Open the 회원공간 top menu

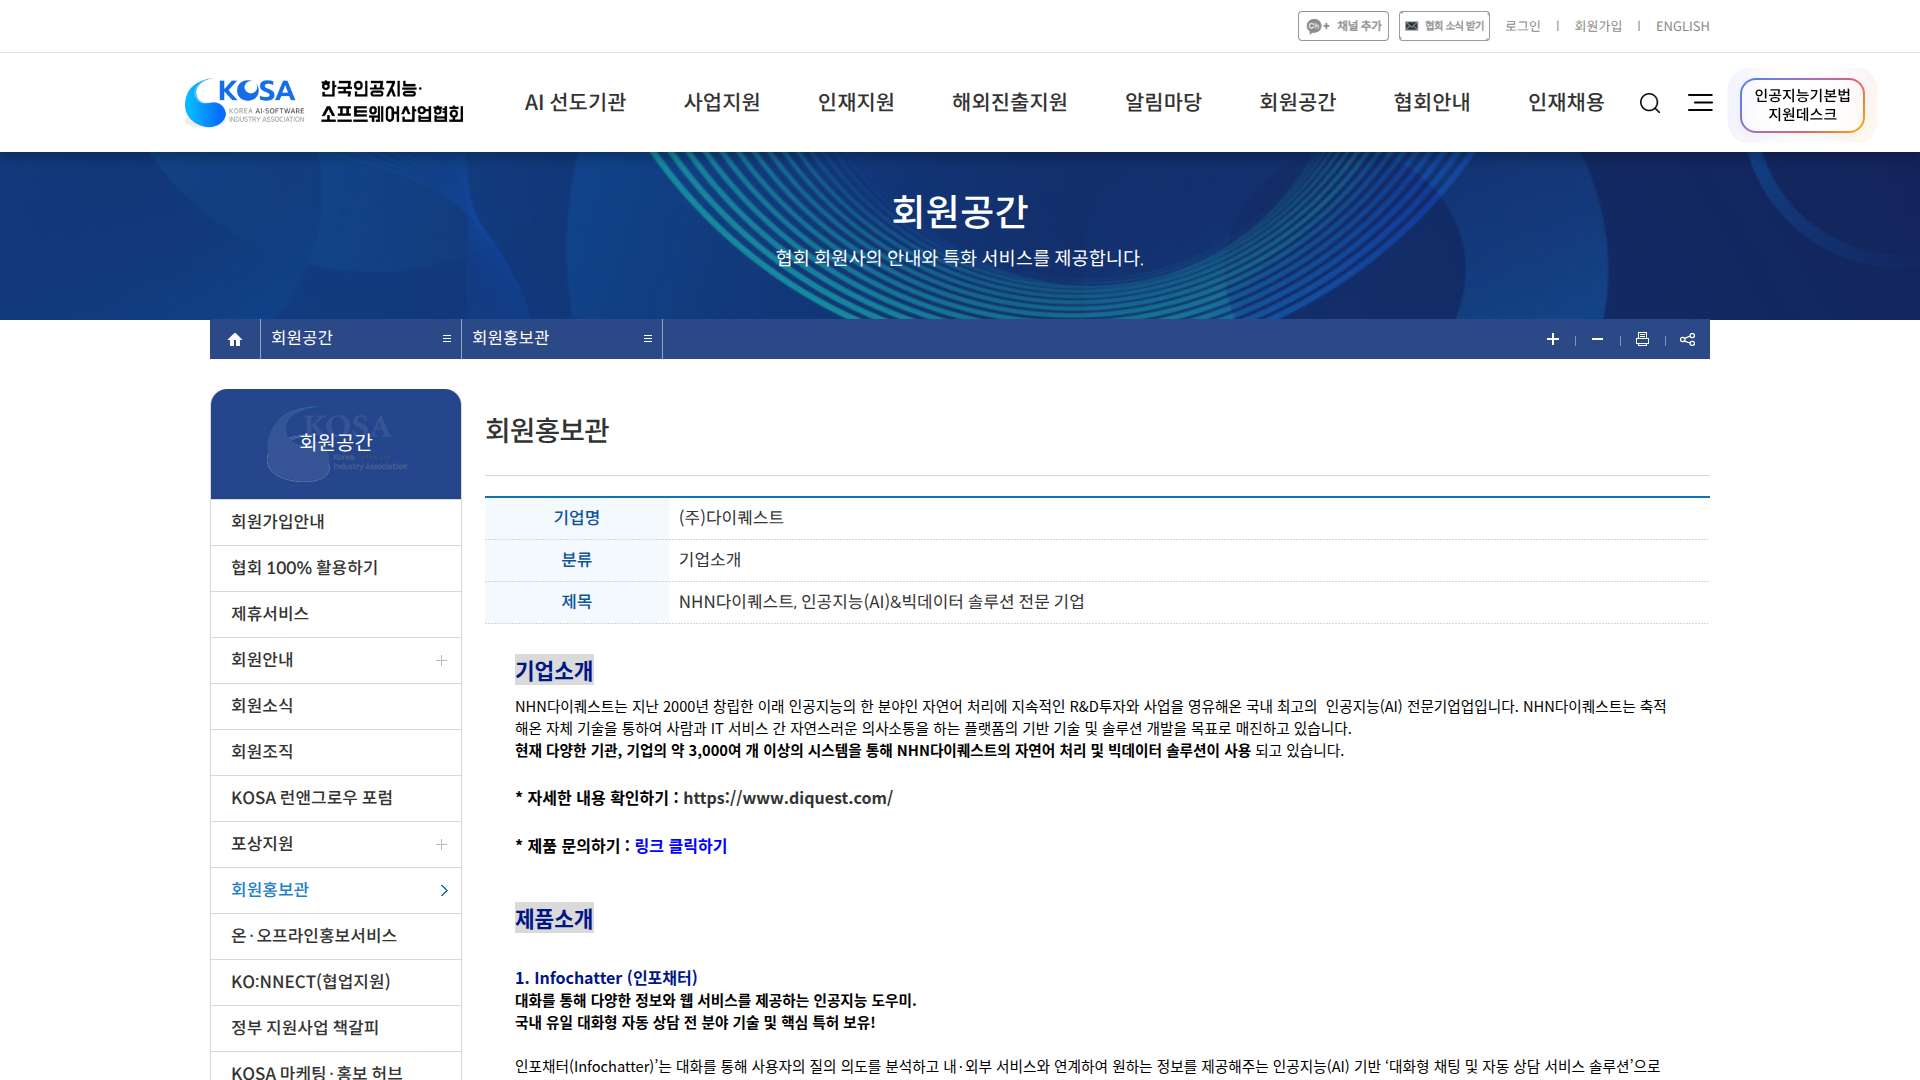point(1298,102)
